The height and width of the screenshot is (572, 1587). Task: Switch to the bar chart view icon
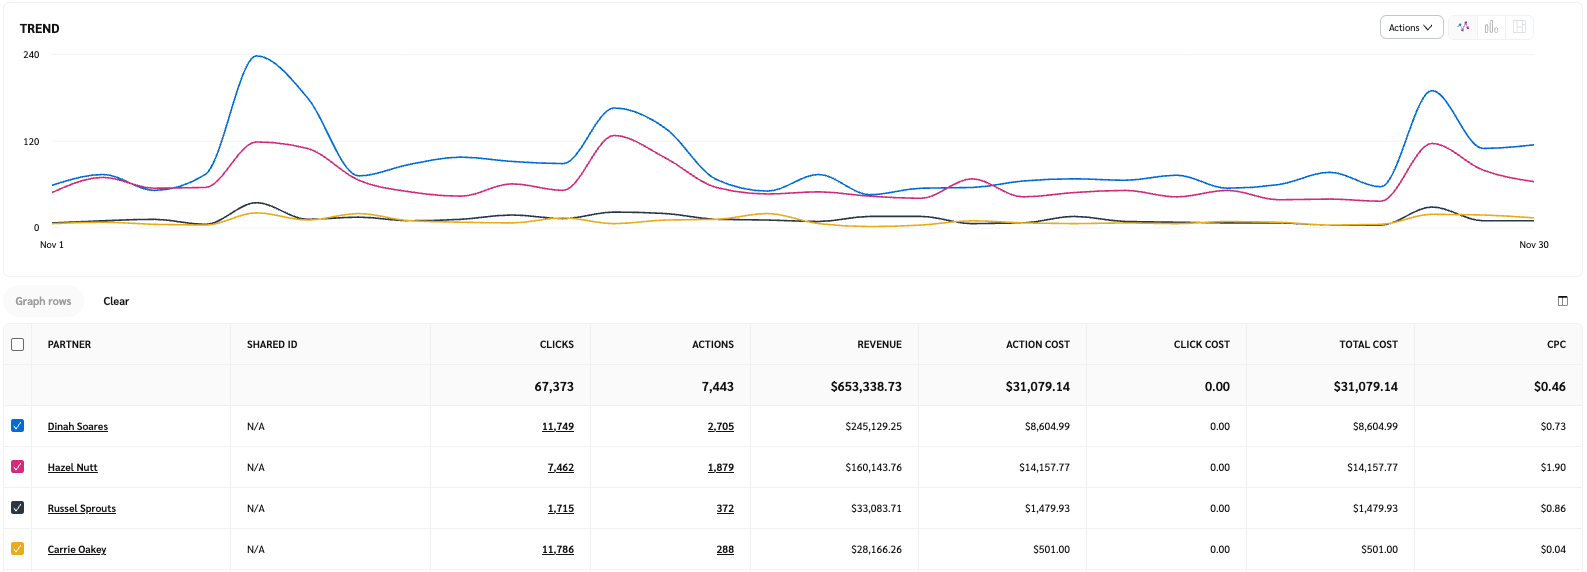[x=1491, y=27]
